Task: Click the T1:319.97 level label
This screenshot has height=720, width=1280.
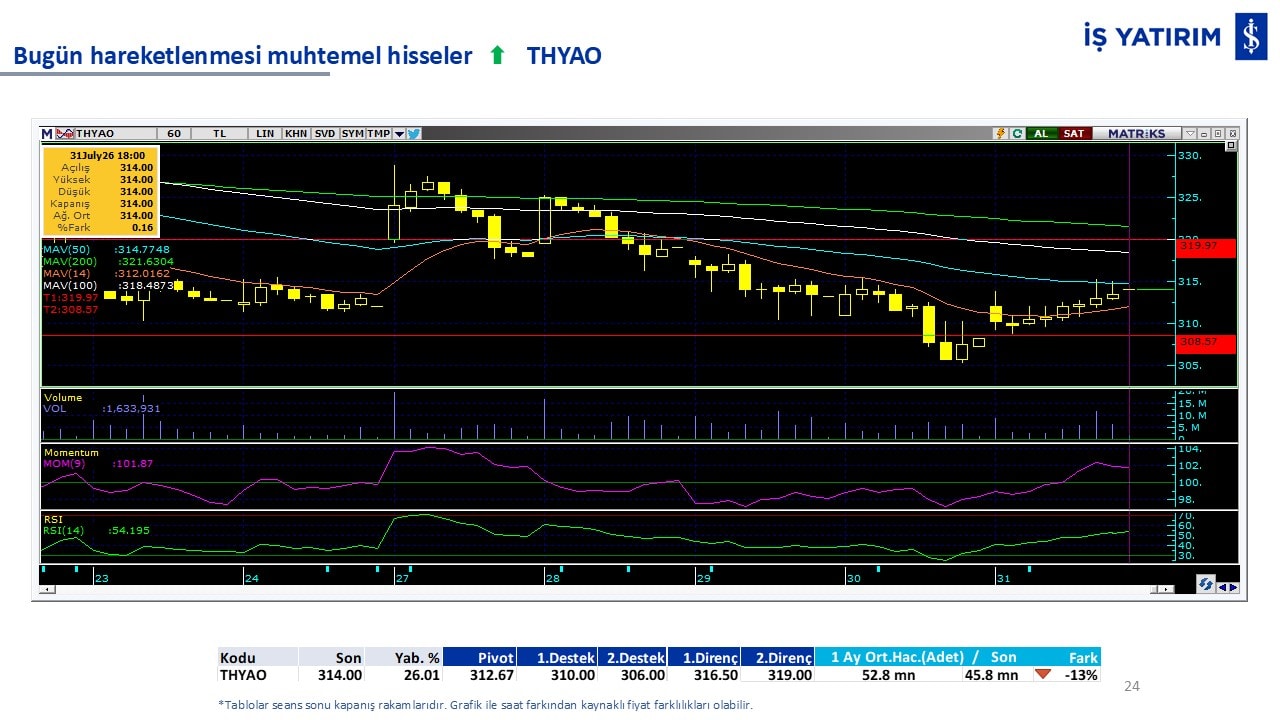Action: pyautogui.click(x=70, y=297)
